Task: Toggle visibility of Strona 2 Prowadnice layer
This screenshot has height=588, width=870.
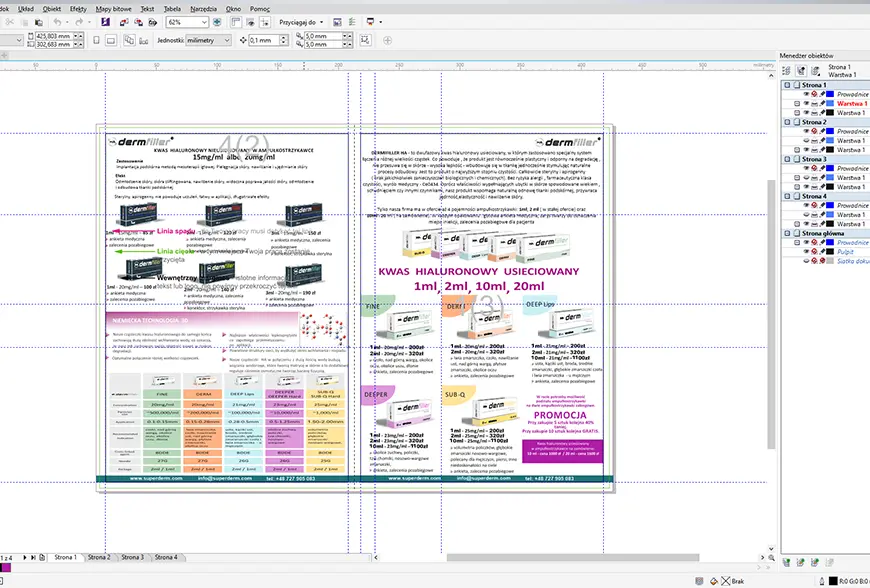Action: tap(806, 131)
